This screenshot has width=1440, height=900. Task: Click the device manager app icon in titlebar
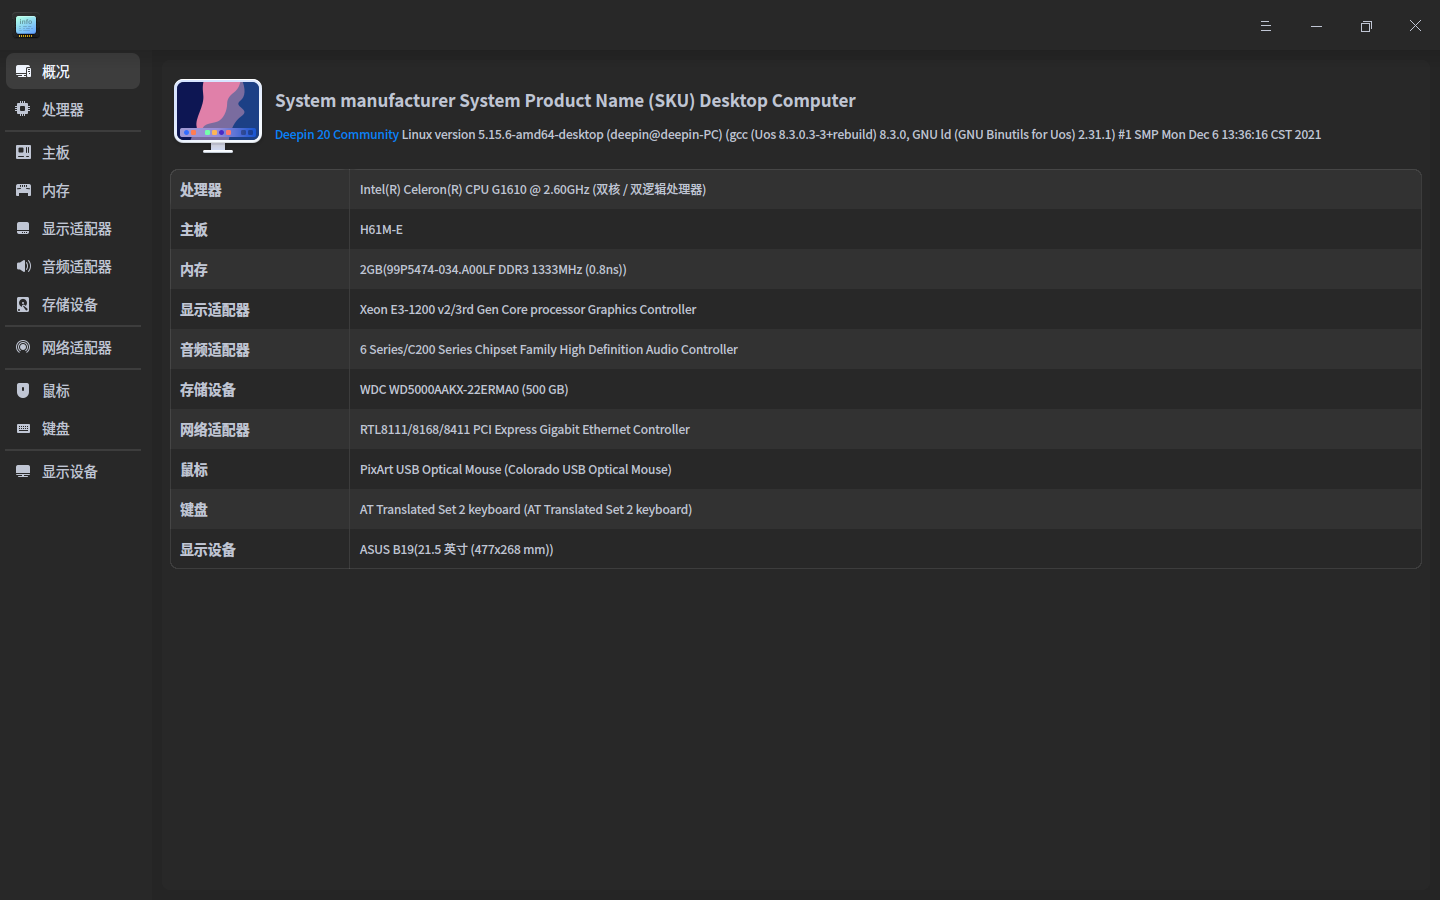[x=26, y=26]
